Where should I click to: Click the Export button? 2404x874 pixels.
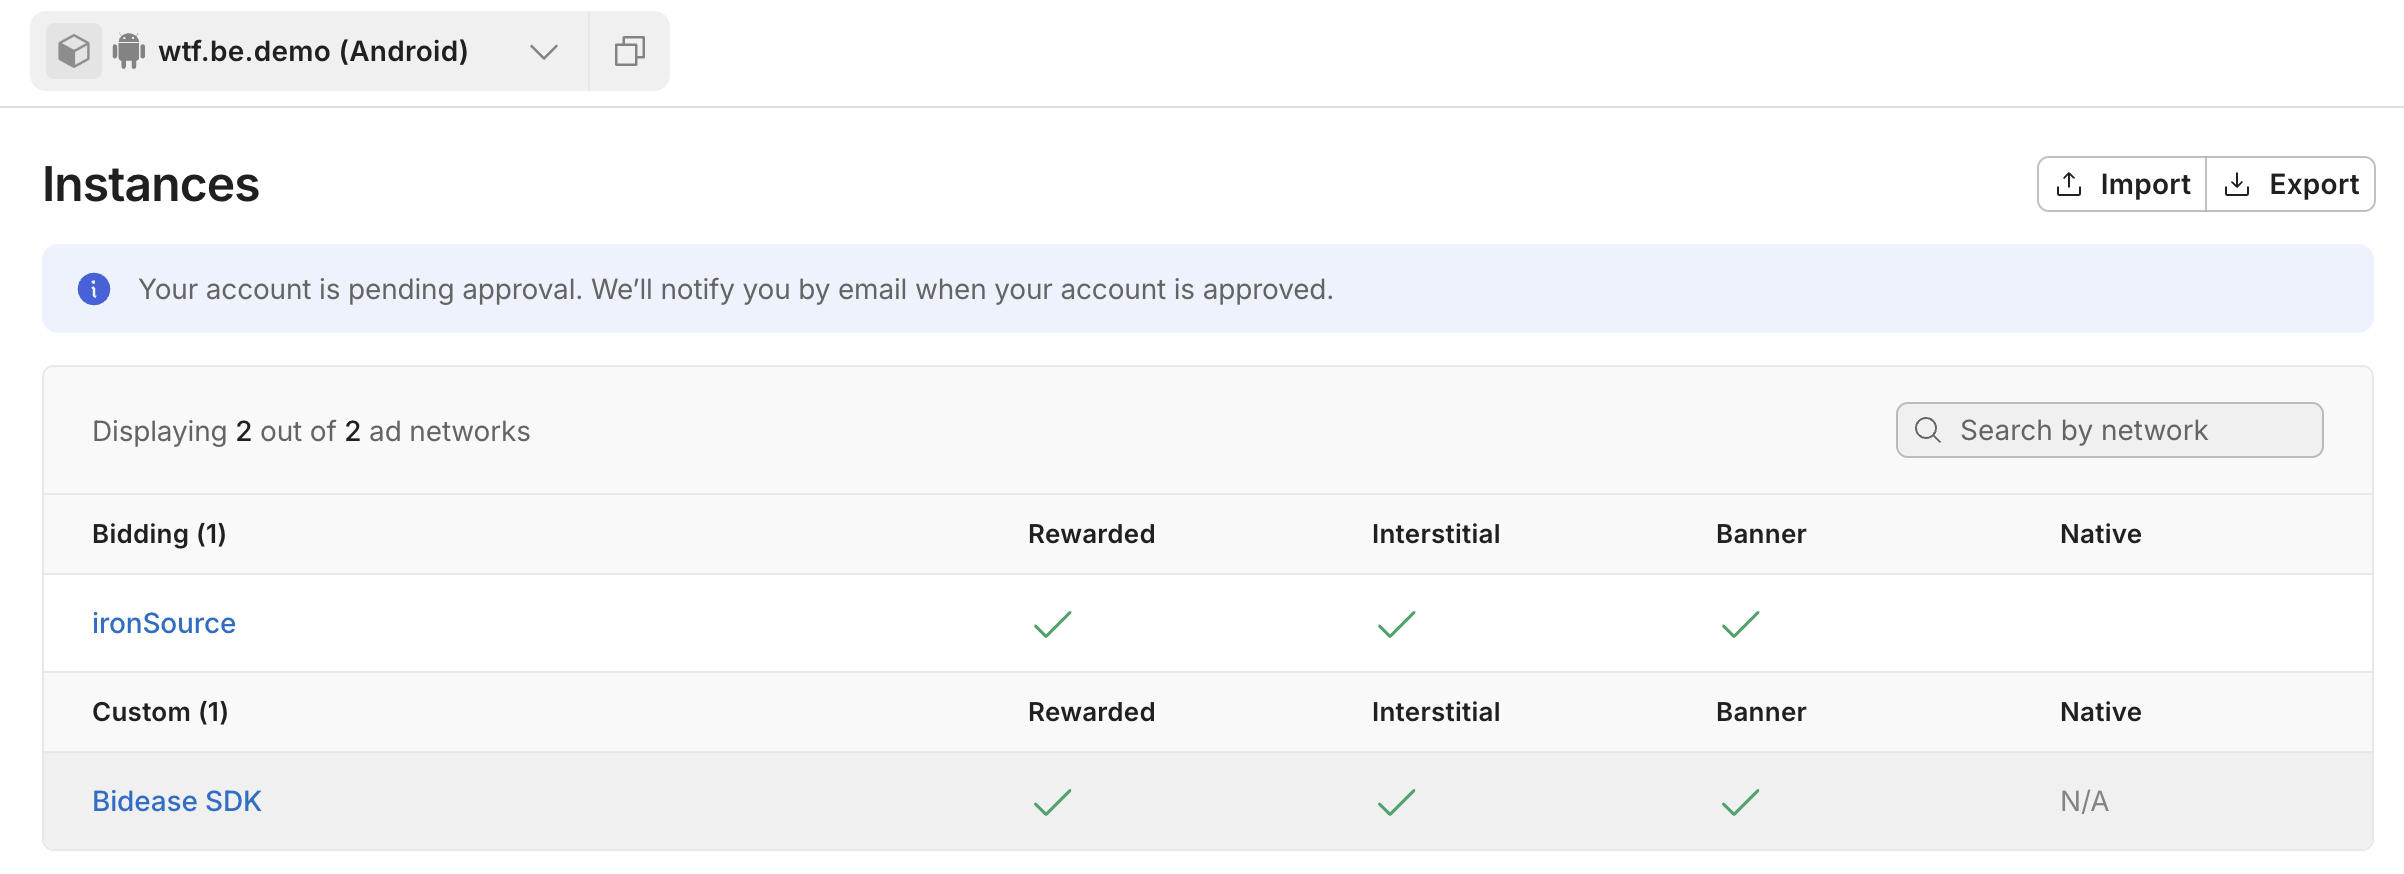[2291, 184]
